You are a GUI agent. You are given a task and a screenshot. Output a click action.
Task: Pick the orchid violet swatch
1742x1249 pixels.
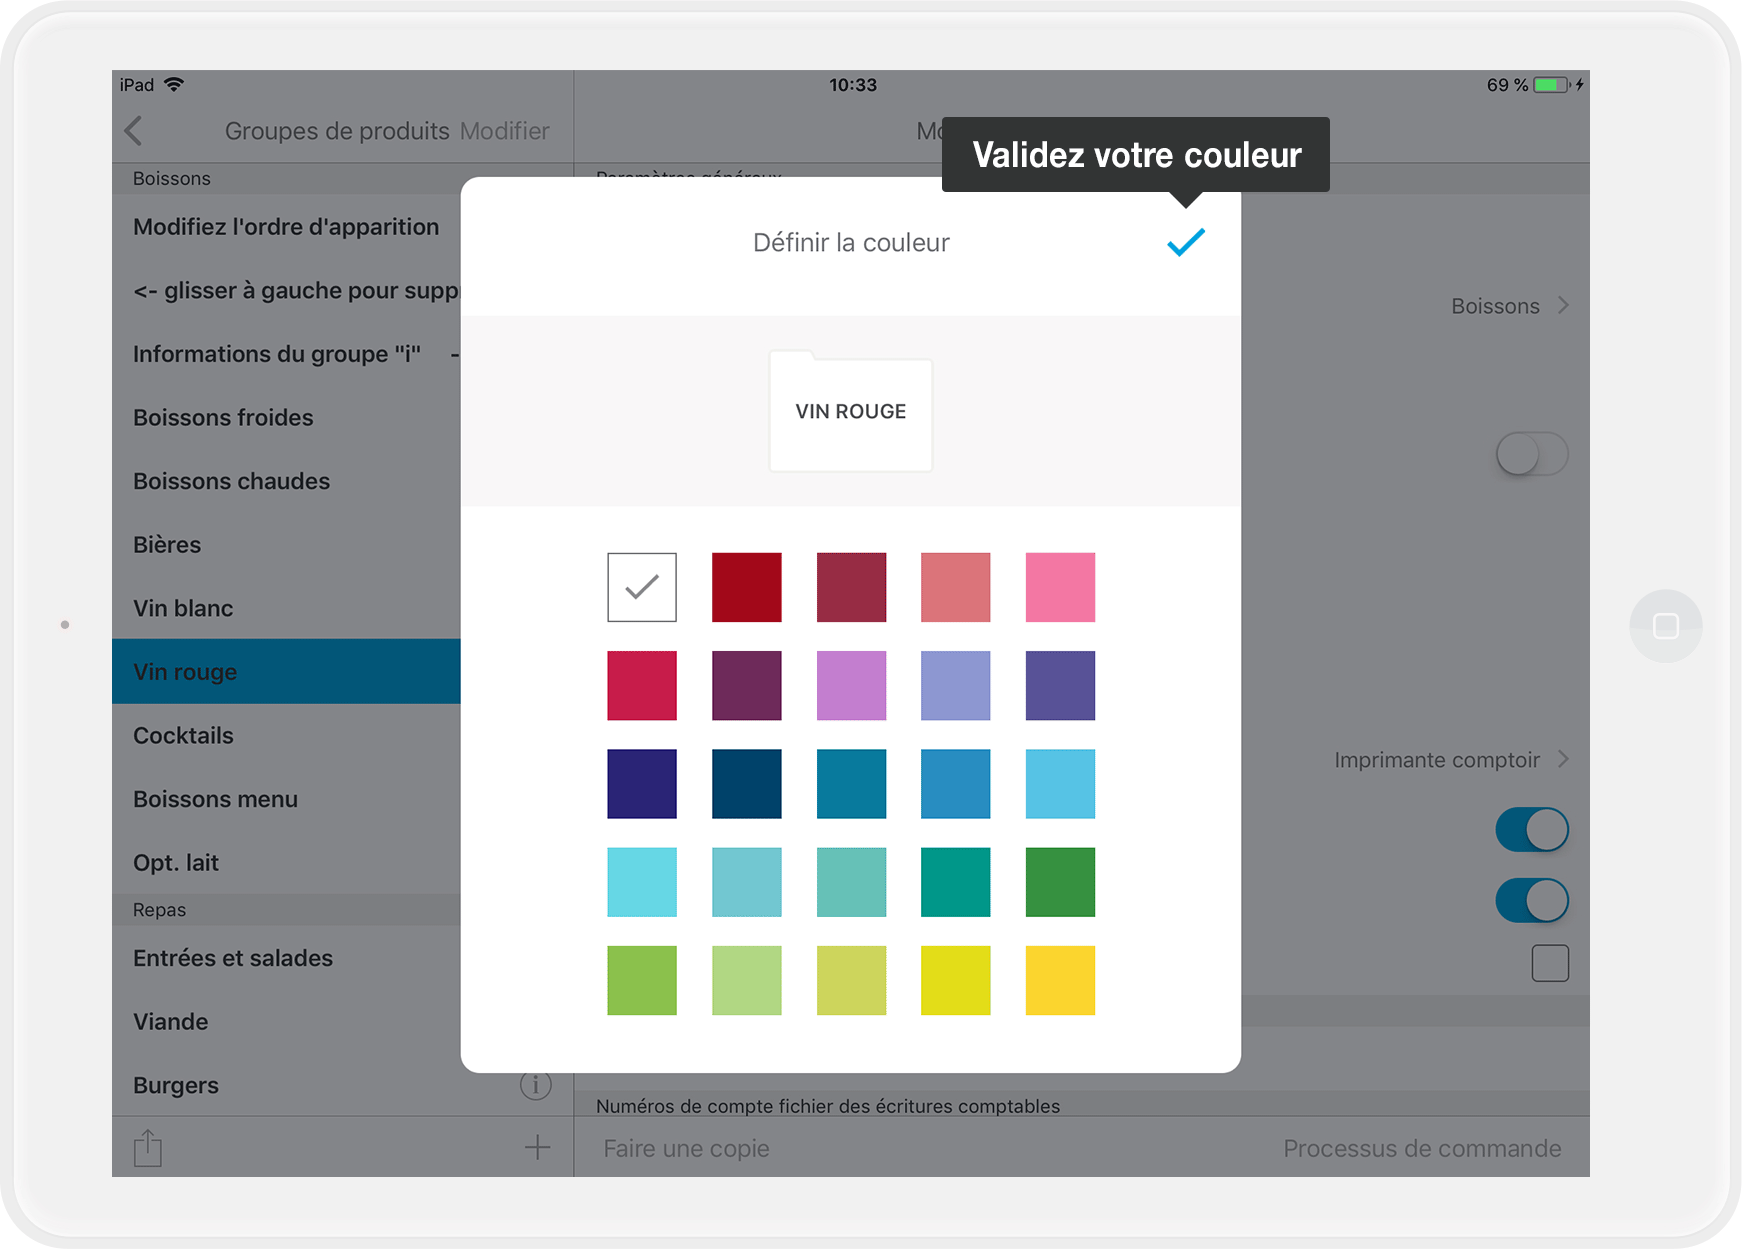[x=851, y=685]
